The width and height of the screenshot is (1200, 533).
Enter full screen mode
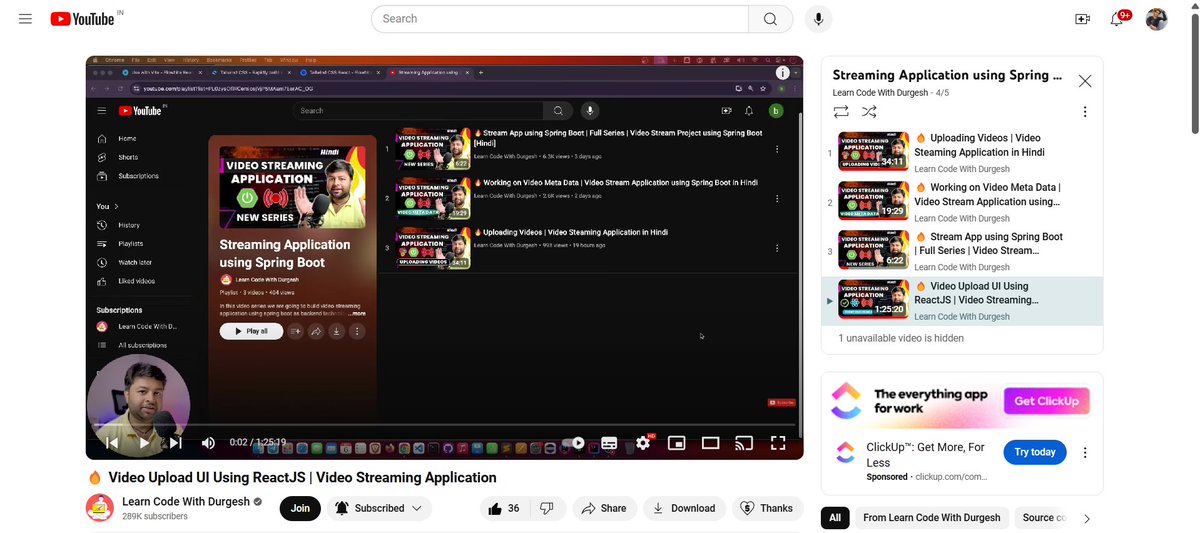(778, 443)
